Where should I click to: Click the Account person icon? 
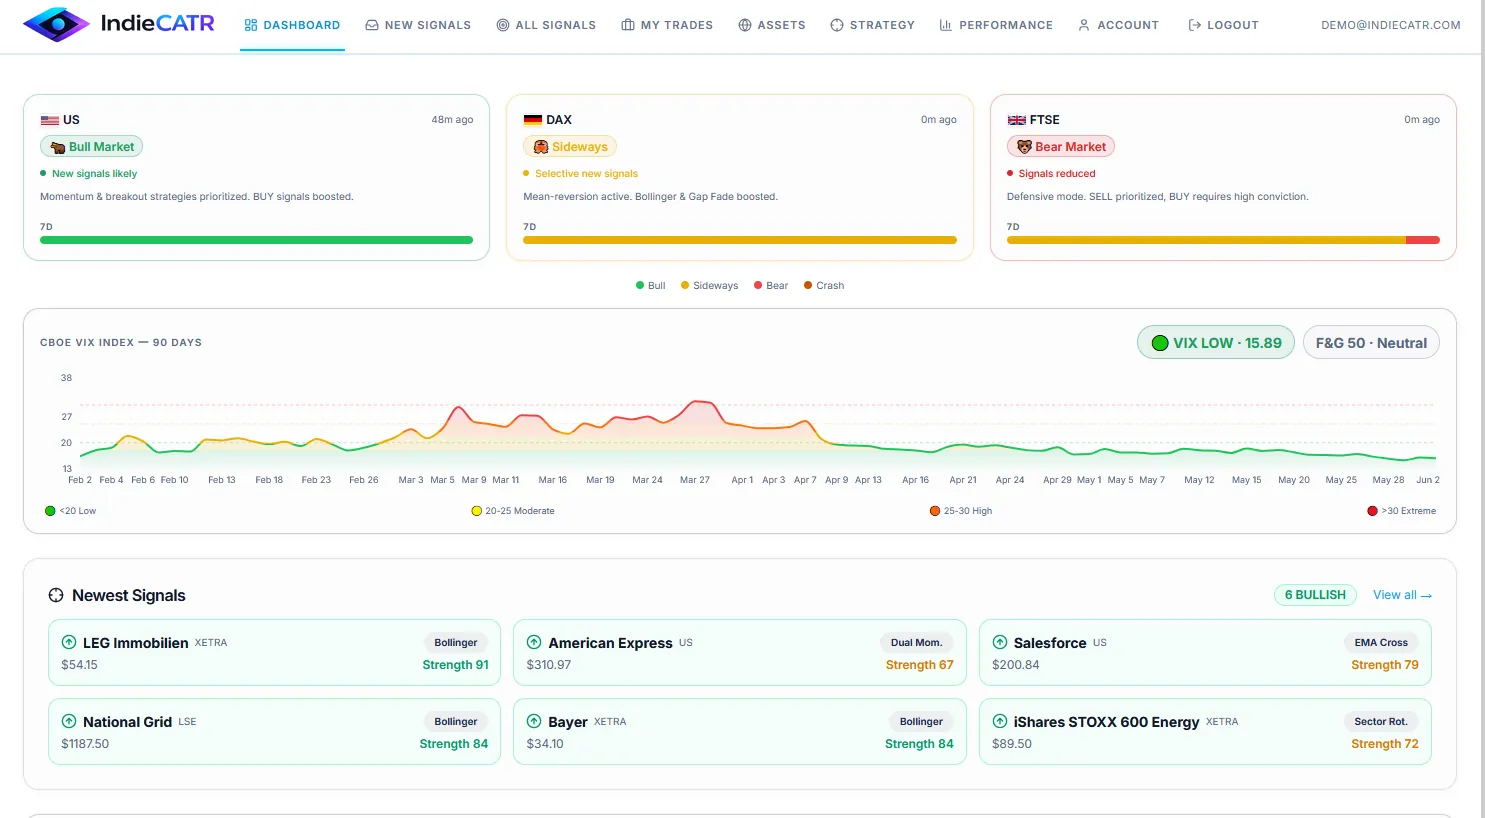[1084, 25]
